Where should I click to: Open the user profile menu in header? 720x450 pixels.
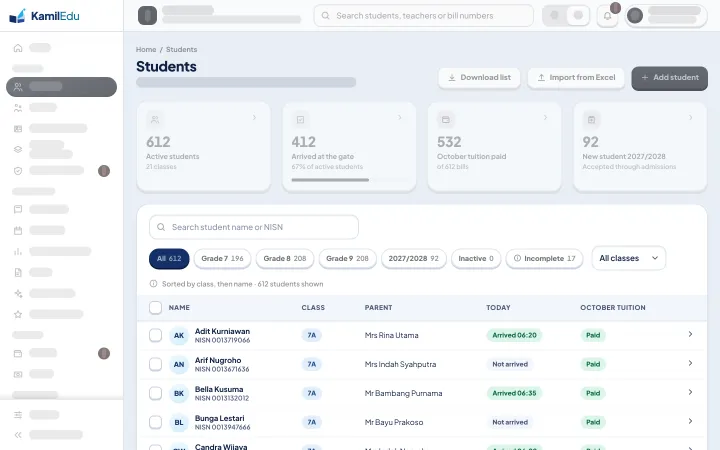pyautogui.click(x=667, y=16)
